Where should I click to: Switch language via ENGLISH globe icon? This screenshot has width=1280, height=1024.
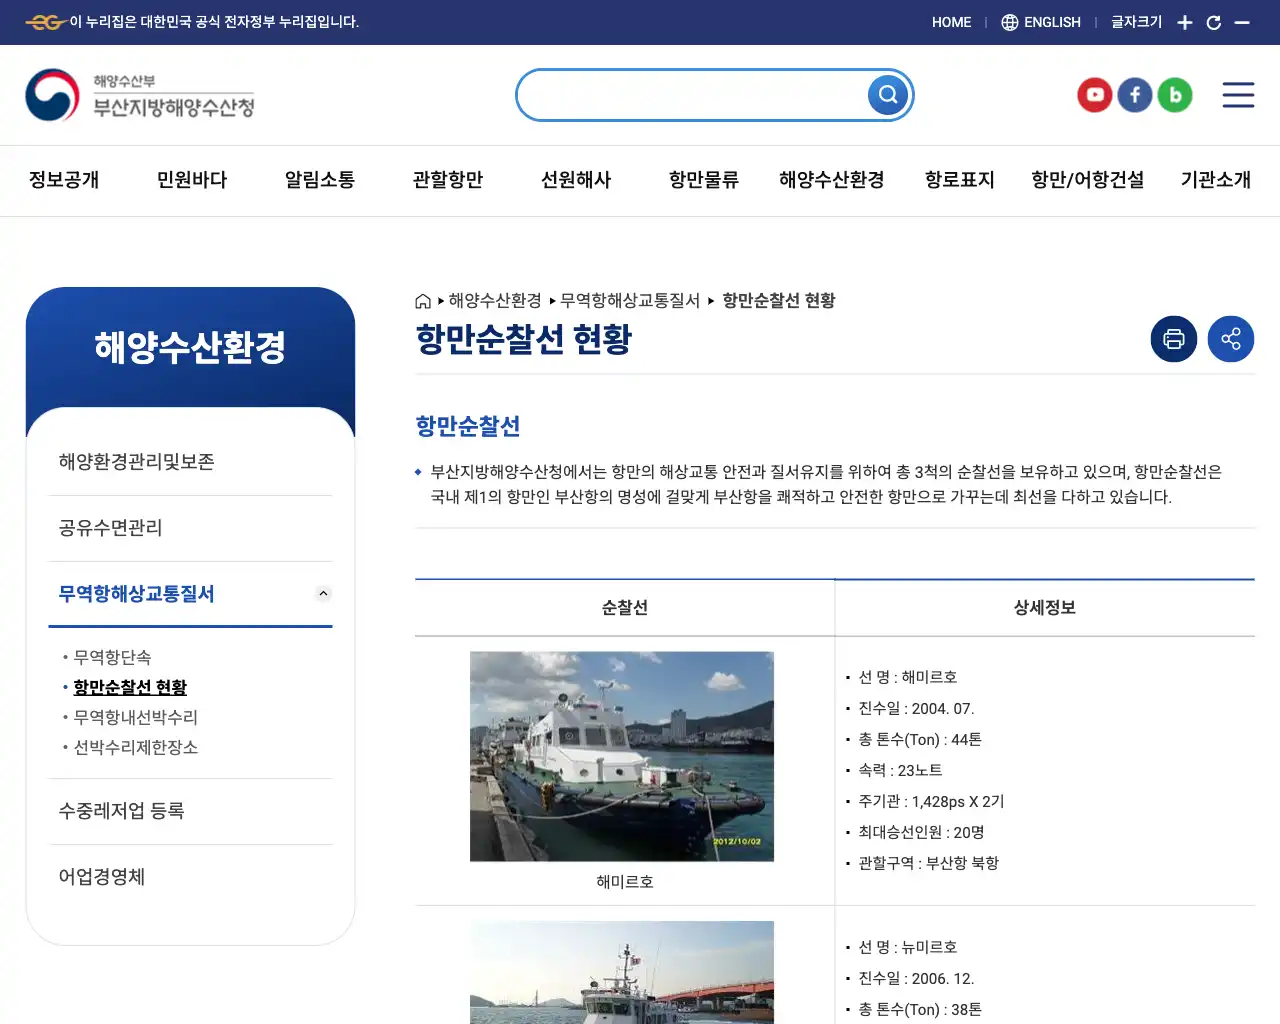[1041, 22]
